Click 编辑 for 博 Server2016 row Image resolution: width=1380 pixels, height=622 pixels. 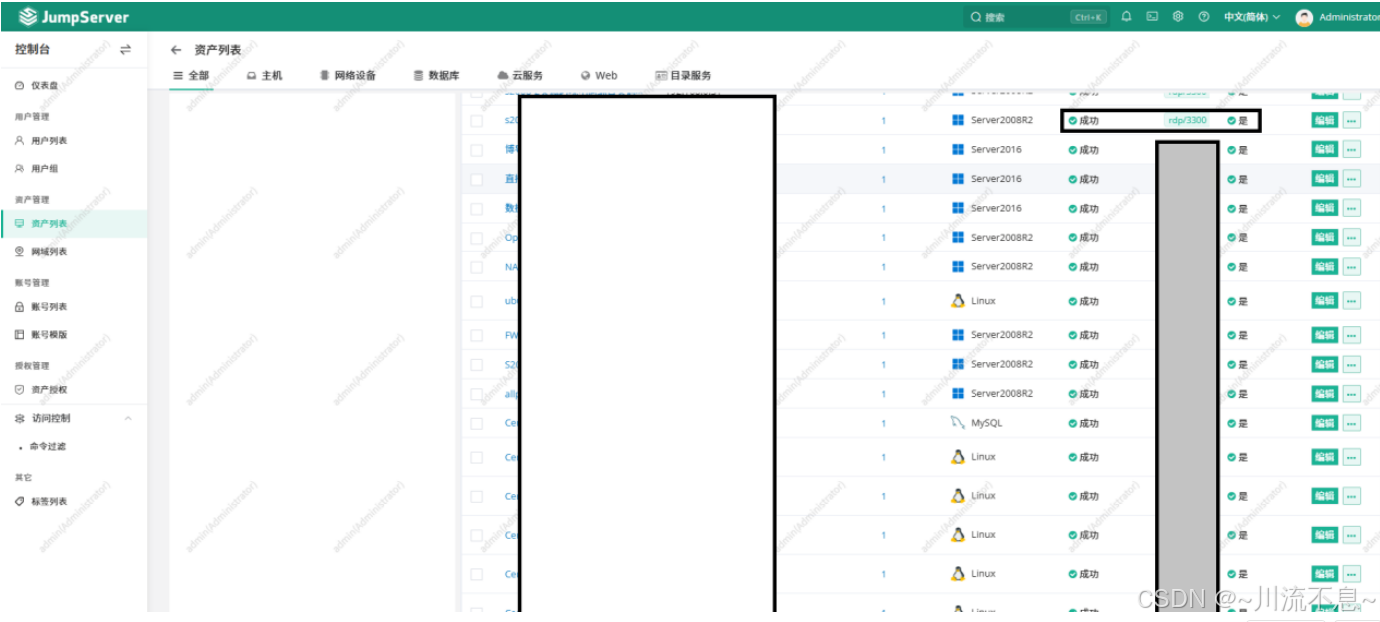[x=1324, y=150]
